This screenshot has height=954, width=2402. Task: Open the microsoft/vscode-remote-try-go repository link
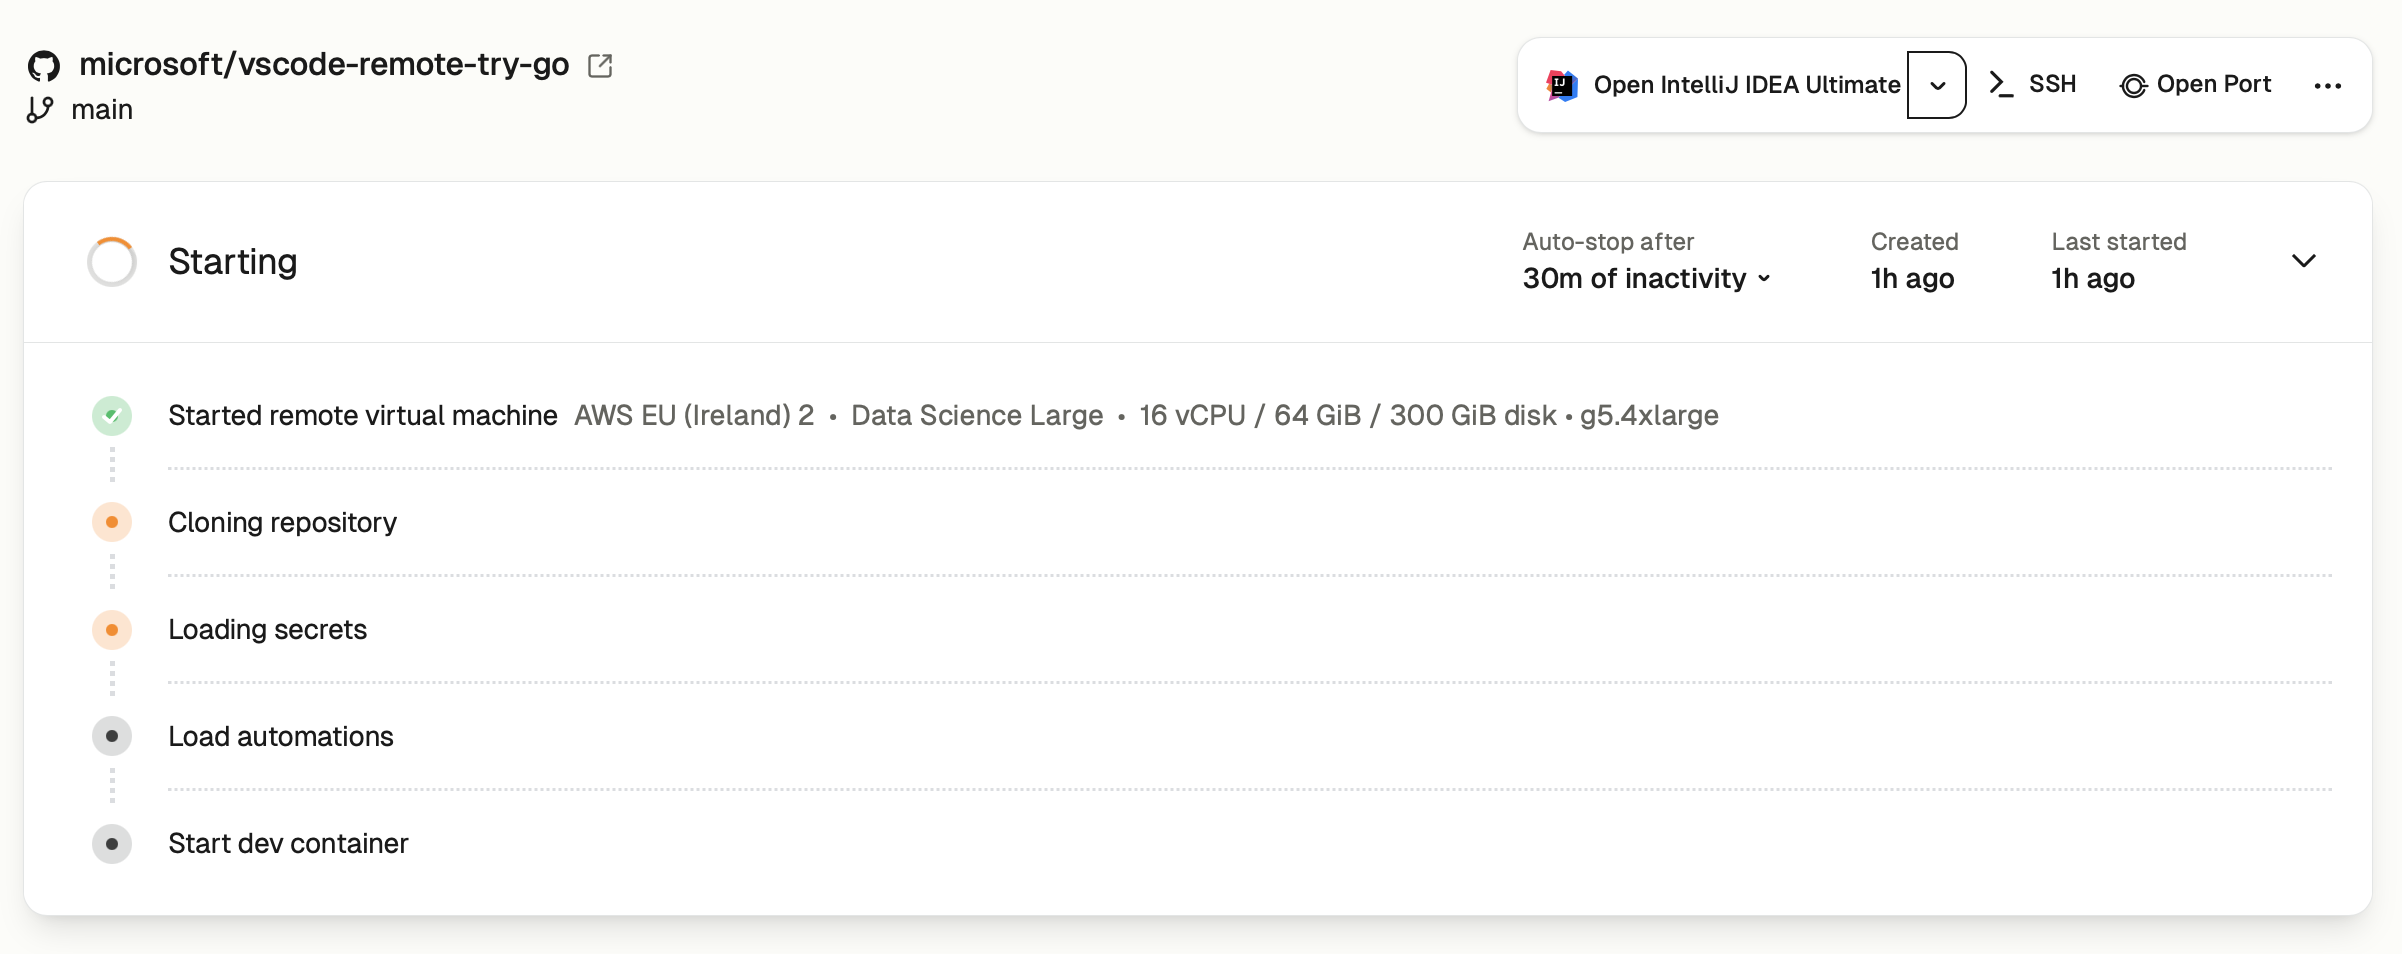click(324, 65)
